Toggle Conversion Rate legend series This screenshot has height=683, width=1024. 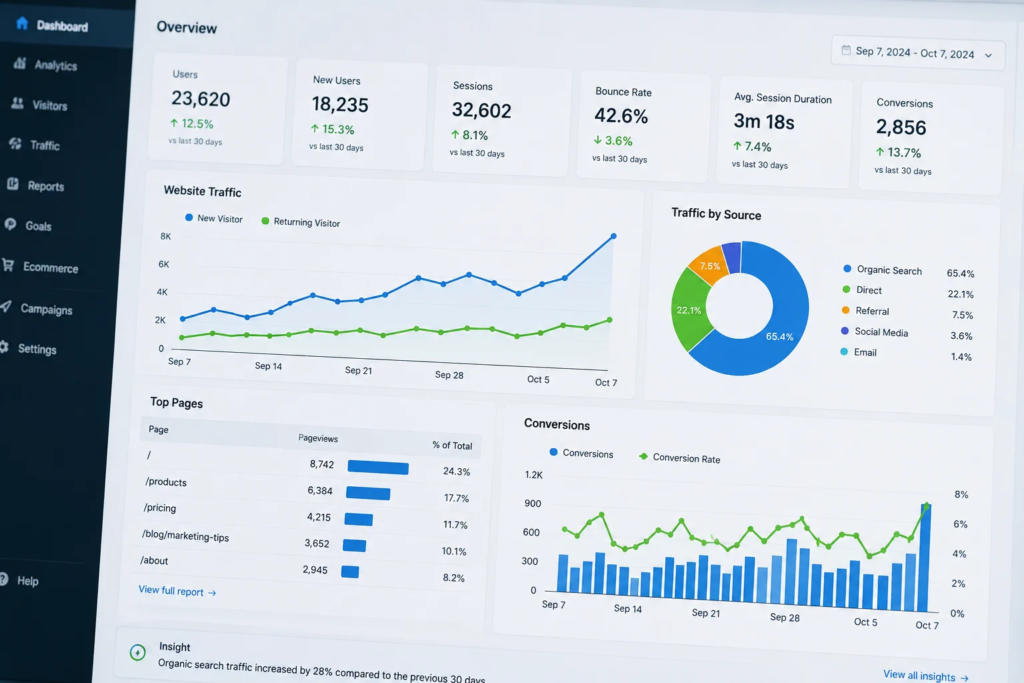pos(679,458)
